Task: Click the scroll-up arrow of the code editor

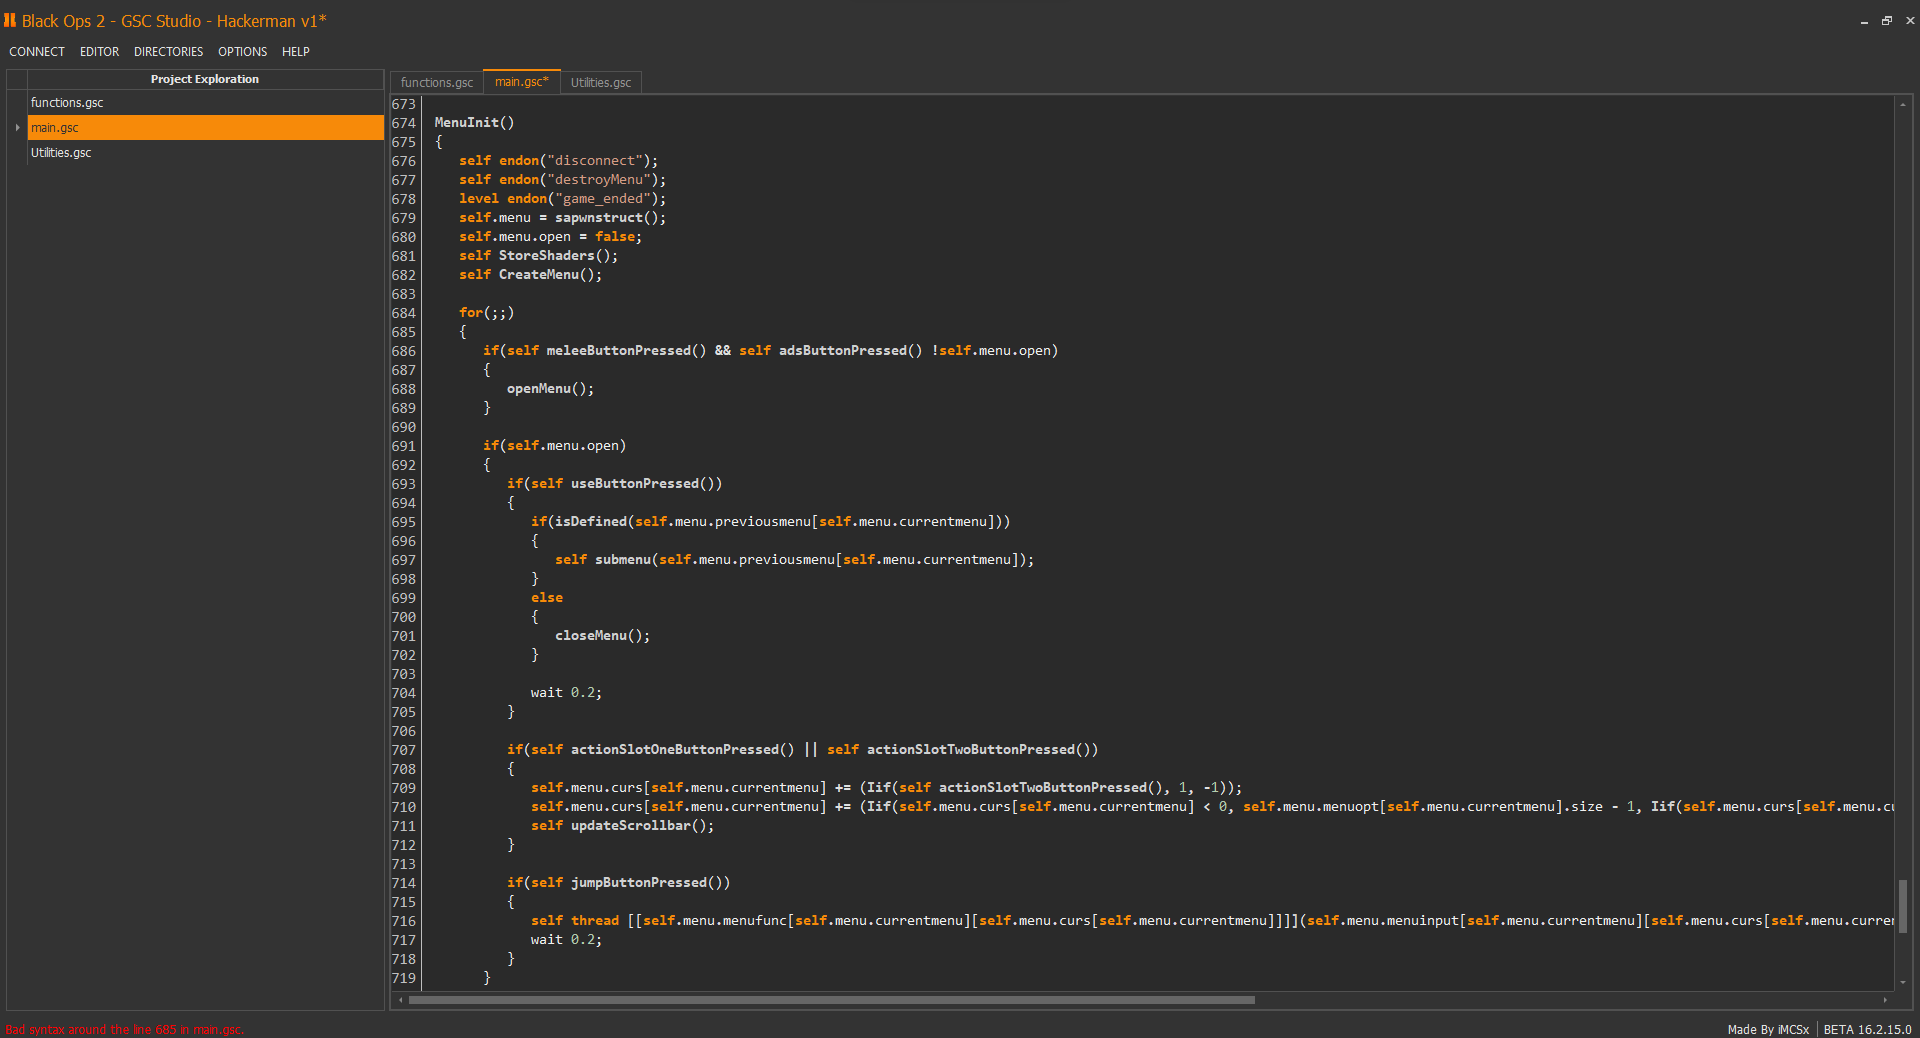Action: (1902, 104)
